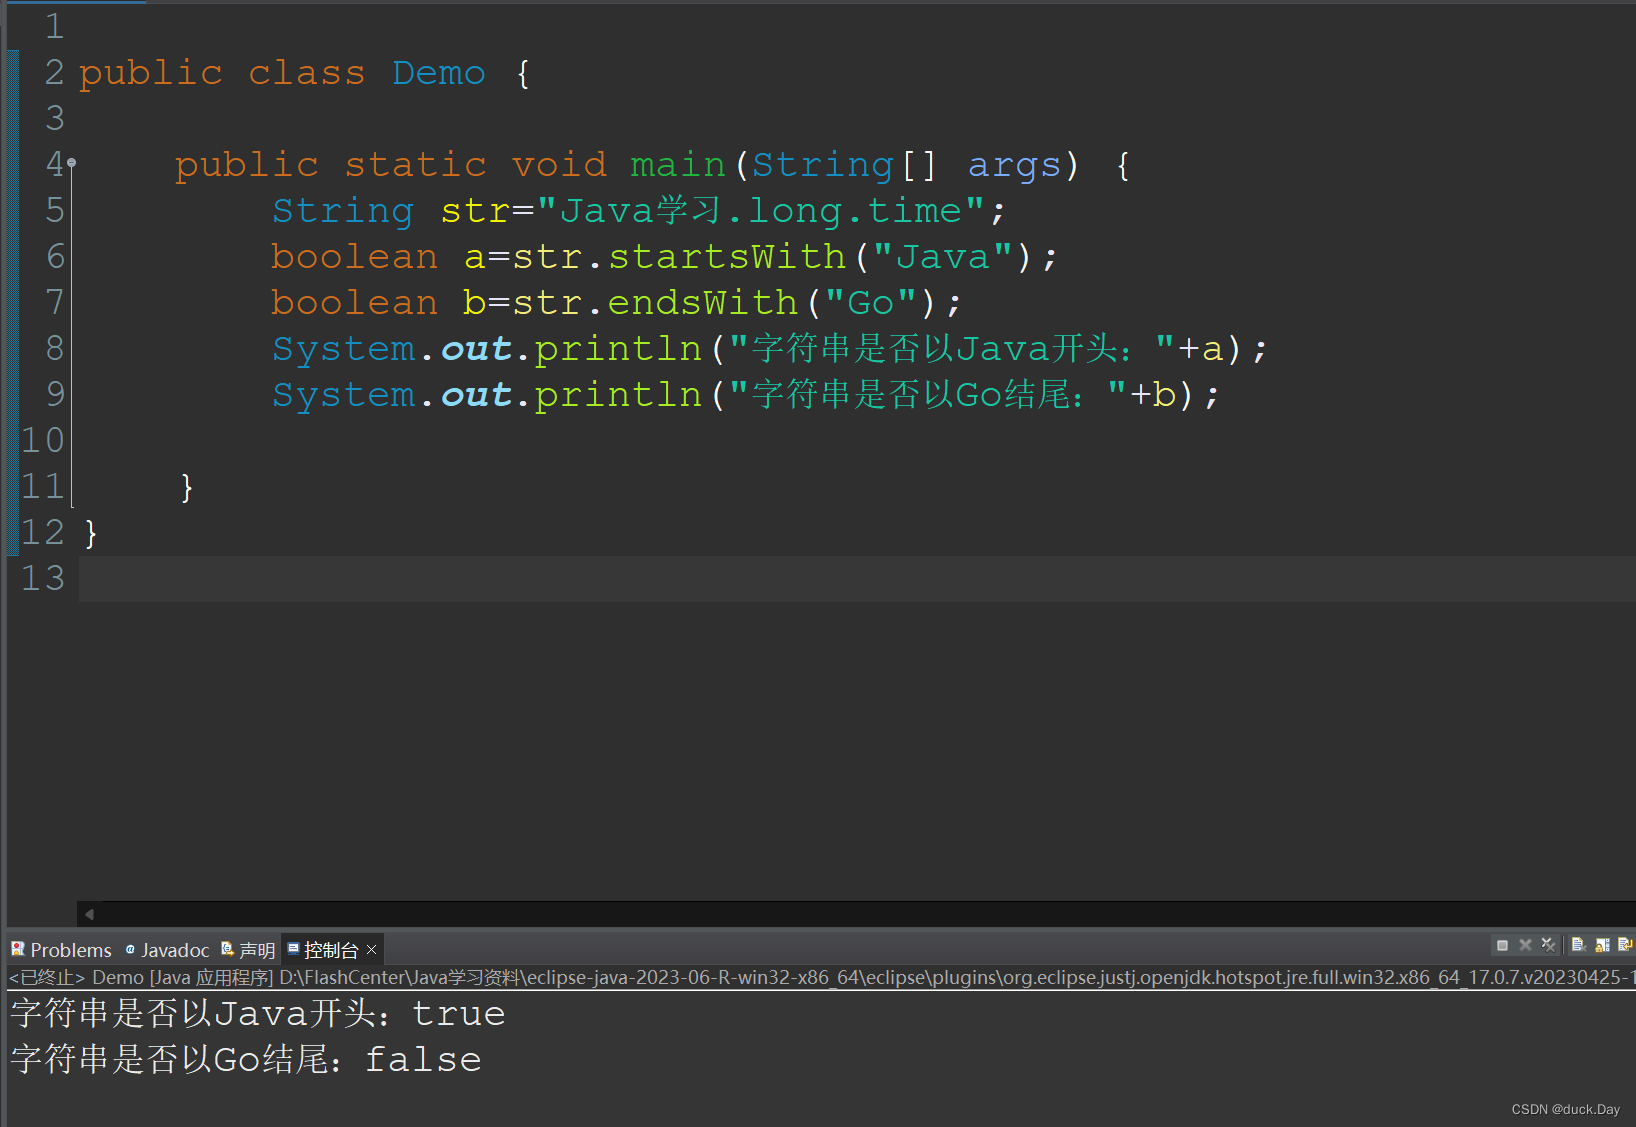Clear the console using Clear Console icon
Image resolution: width=1636 pixels, height=1127 pixels.
[1580, 945]
